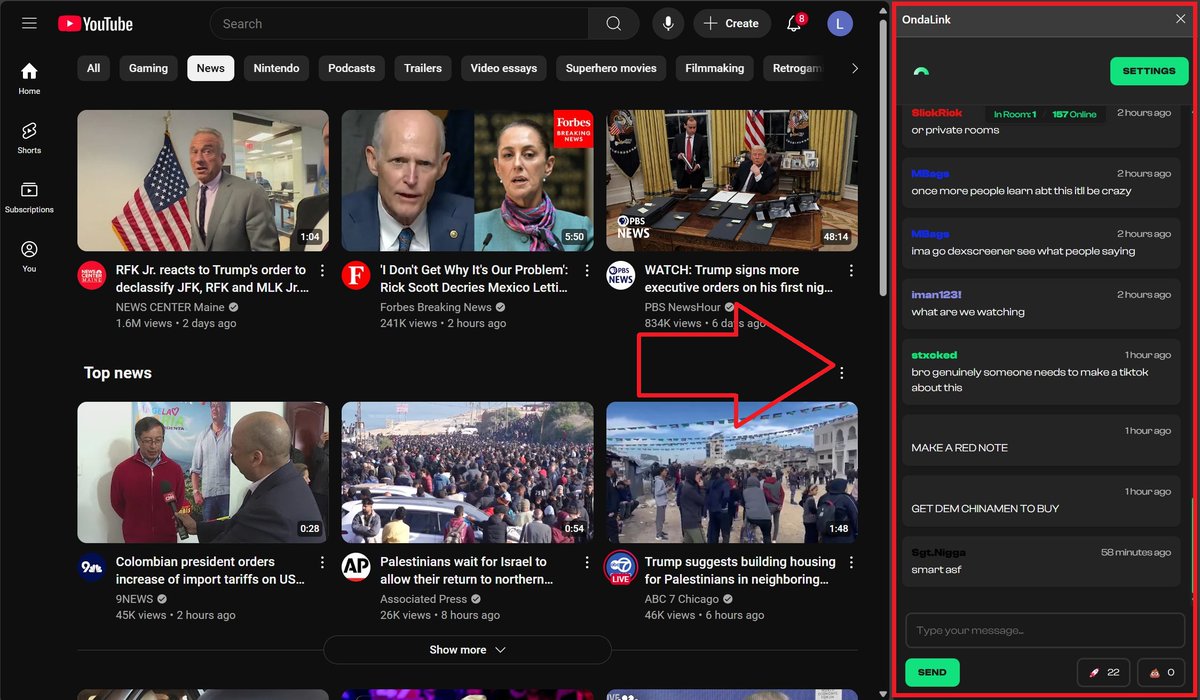Screen dimensions: 1200x700
Task: Close the OndaLink panel
Action: [x=1180, y=19]
